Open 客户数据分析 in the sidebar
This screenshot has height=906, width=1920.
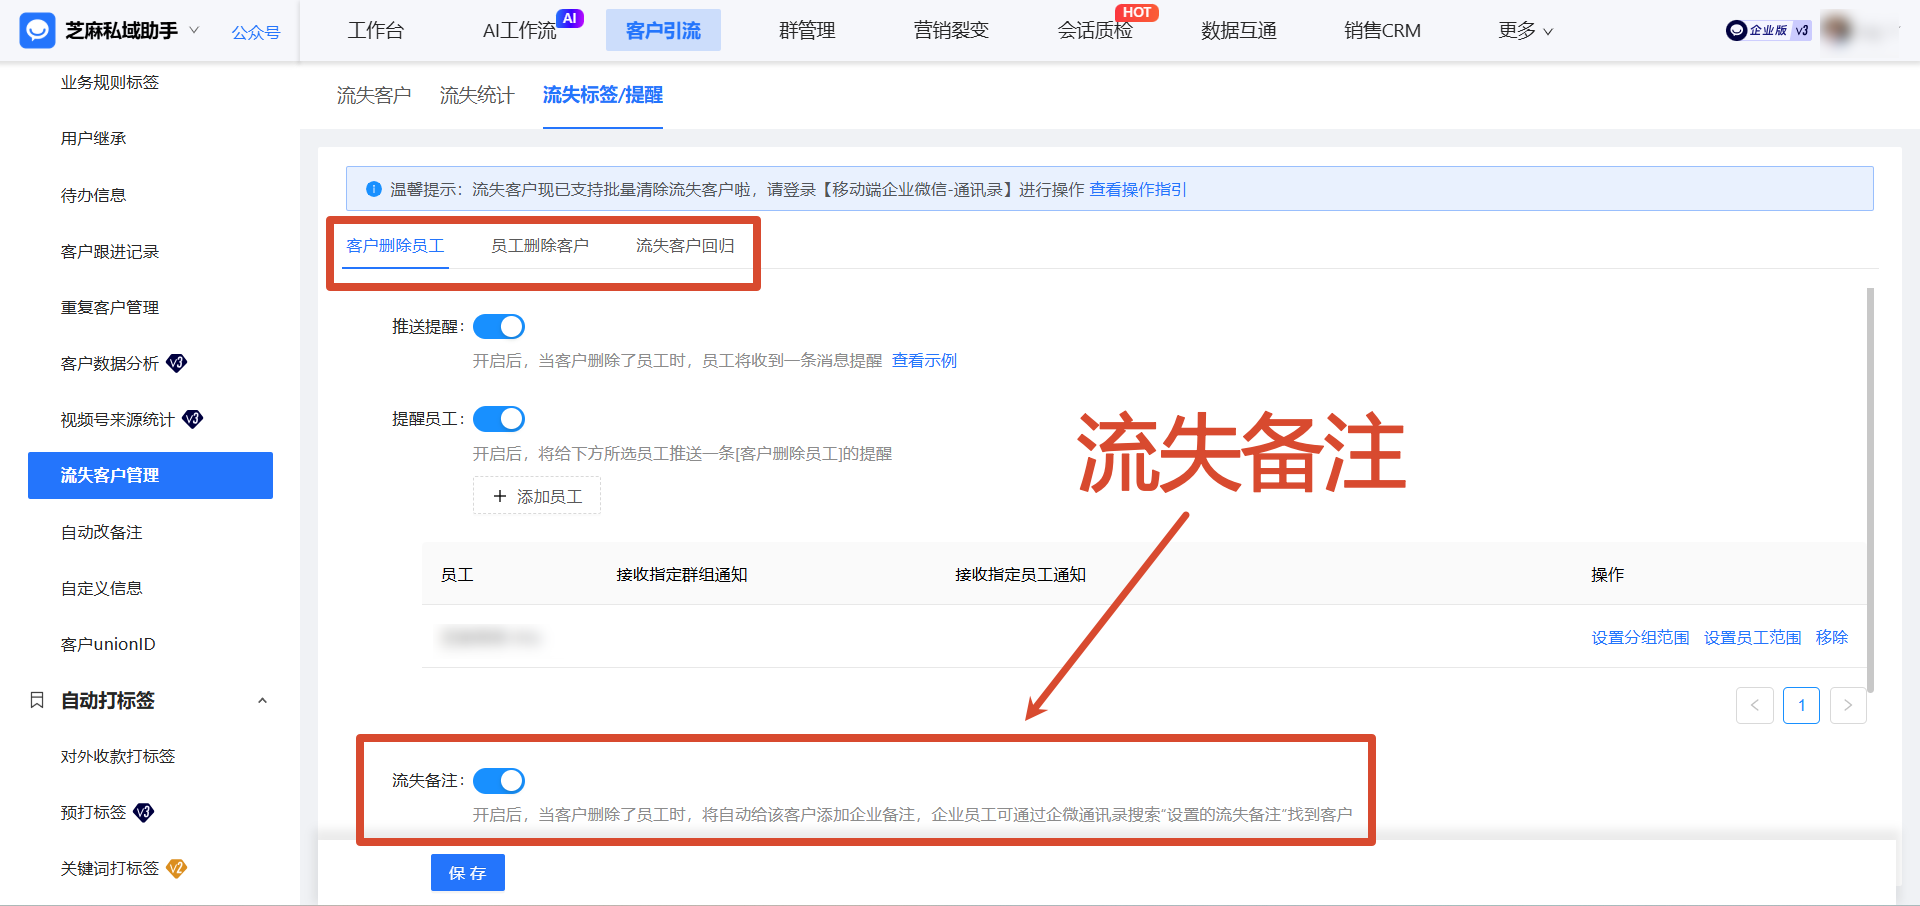110,364
